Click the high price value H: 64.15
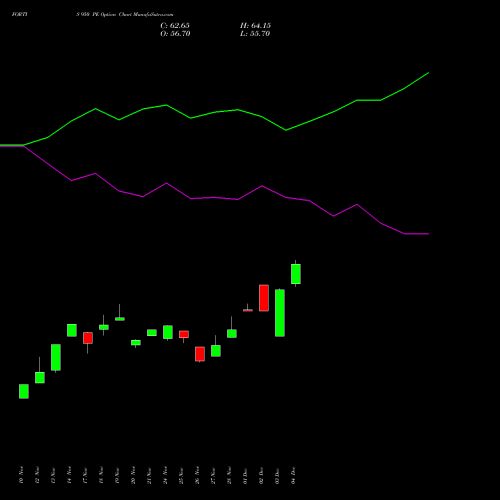Viewport: 500px width, 500px height. (255, 26)
